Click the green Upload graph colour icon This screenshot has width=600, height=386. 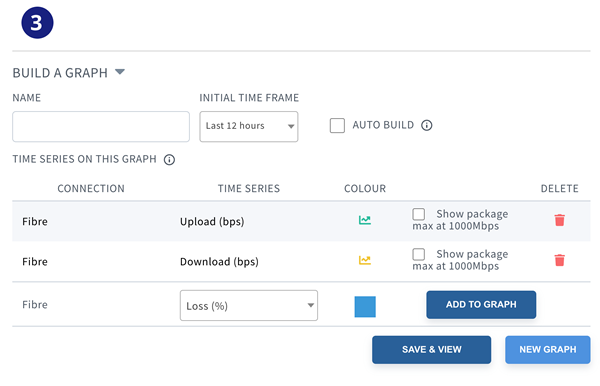[x=365, y=220]
